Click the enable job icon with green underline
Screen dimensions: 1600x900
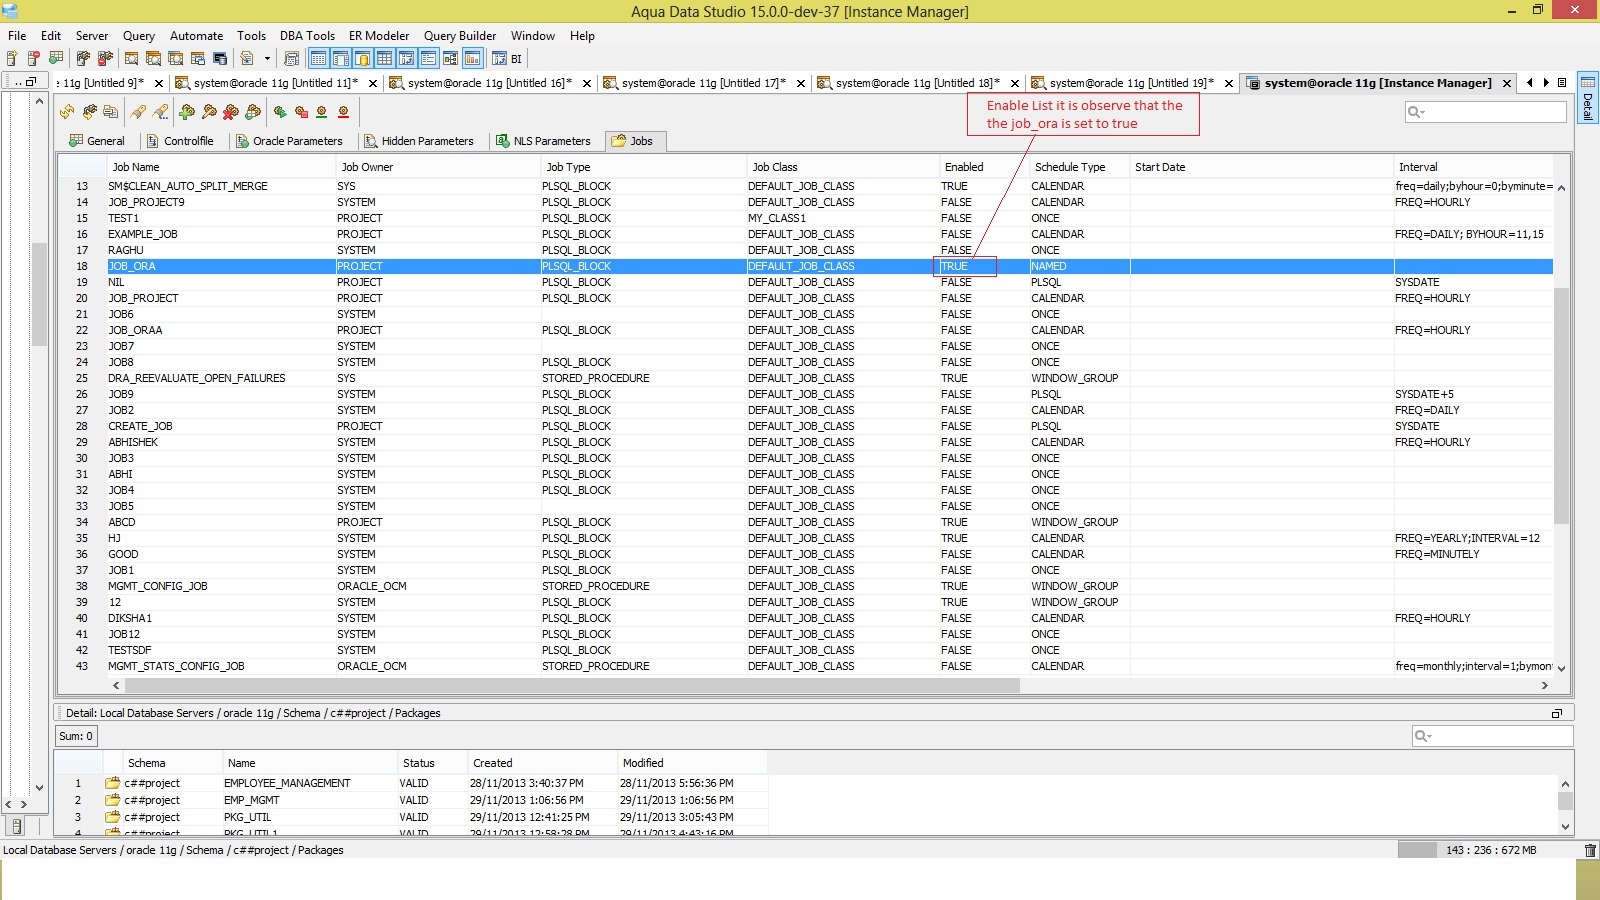coord(322,112)
